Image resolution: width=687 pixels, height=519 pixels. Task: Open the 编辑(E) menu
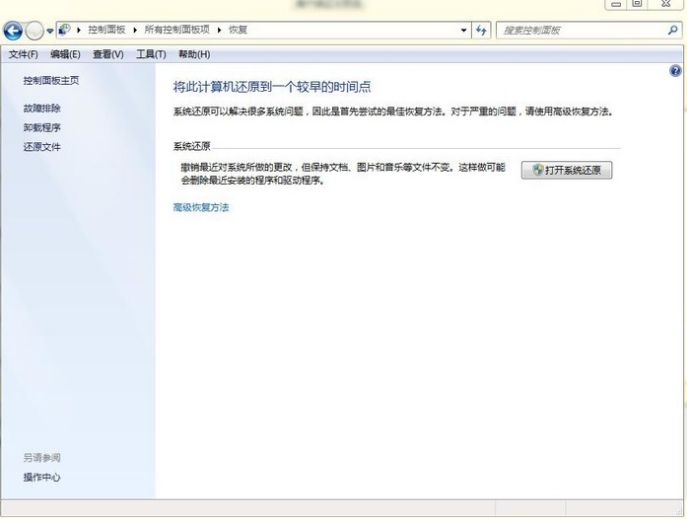coord(65,54)
